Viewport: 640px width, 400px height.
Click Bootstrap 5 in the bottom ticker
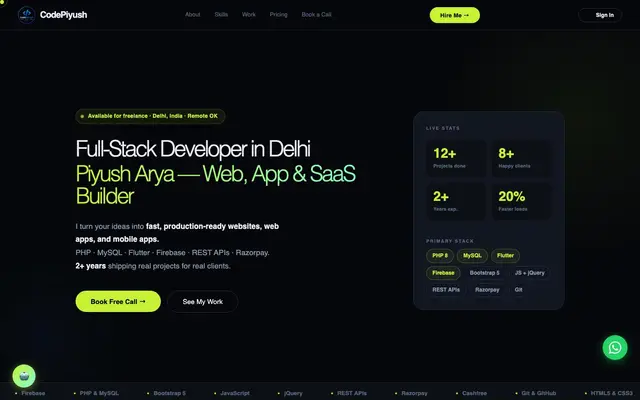pyautogui.click(x=169, y=393)
